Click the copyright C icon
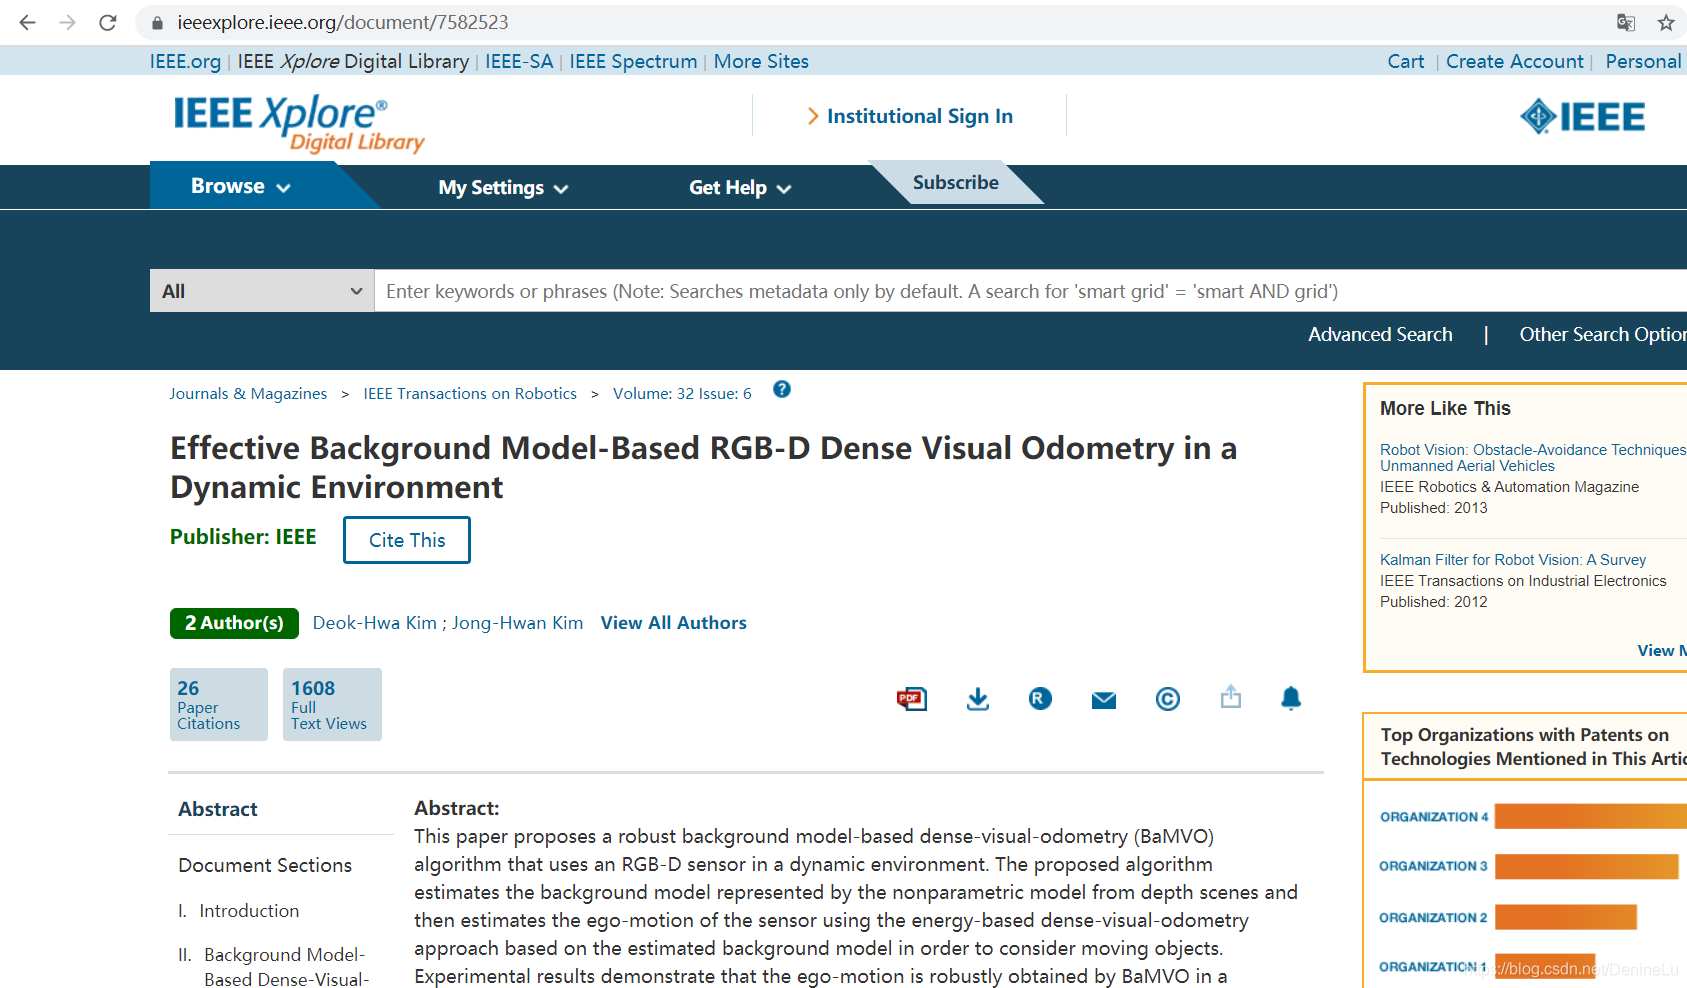 pos(1167,699)
